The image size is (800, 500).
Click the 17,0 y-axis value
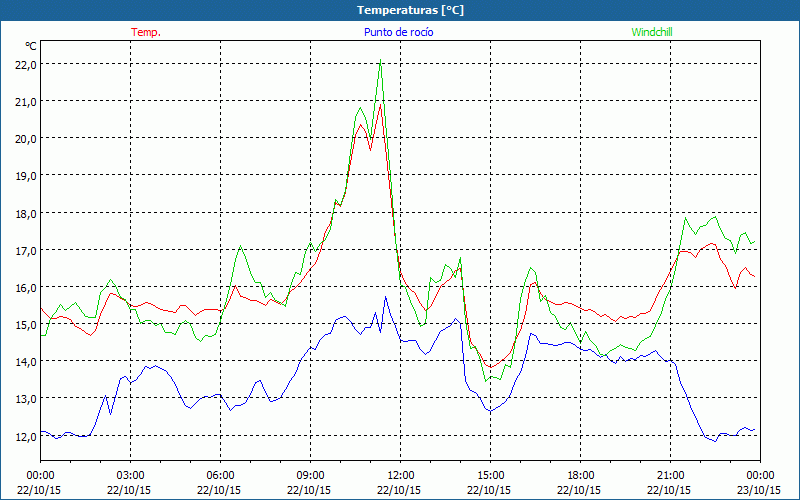27,251
